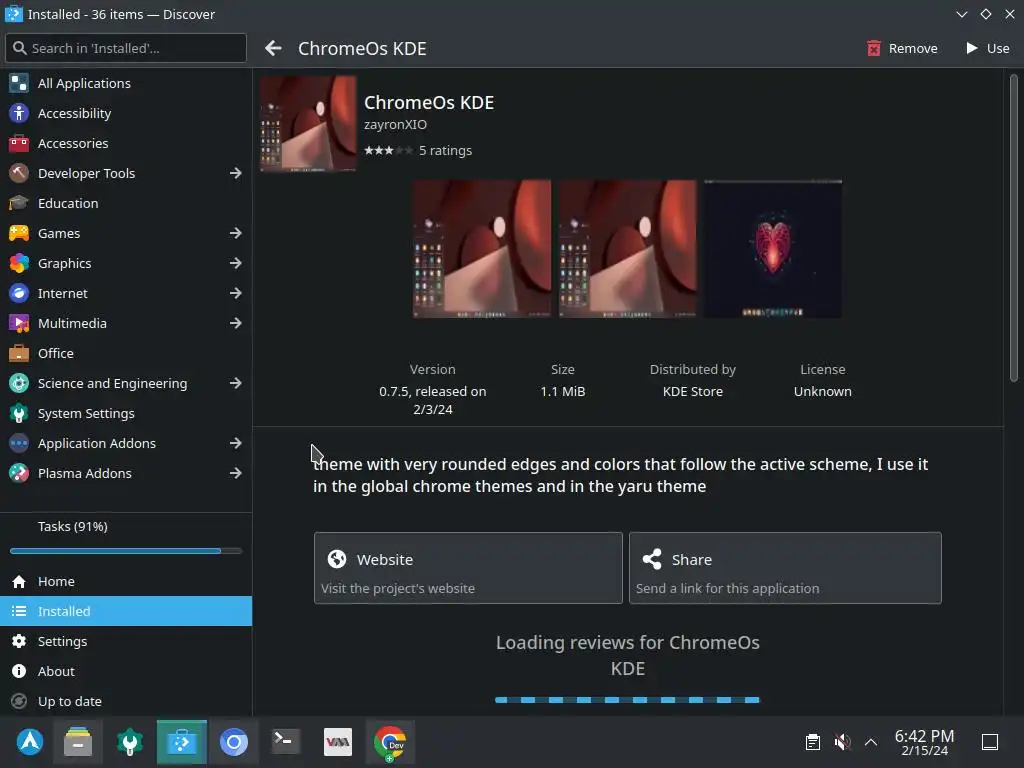Click the '5 ratings' text
The height and width of the screenshot is (768, 1024).
tap(445, 150)
